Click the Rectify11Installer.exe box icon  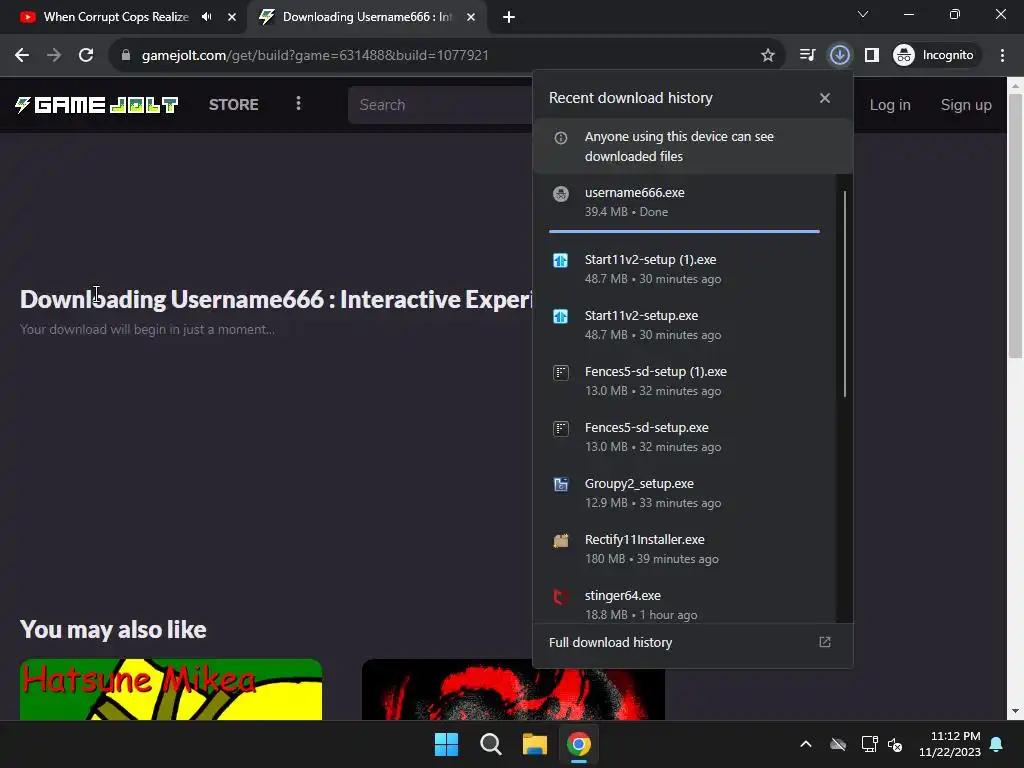561,541
